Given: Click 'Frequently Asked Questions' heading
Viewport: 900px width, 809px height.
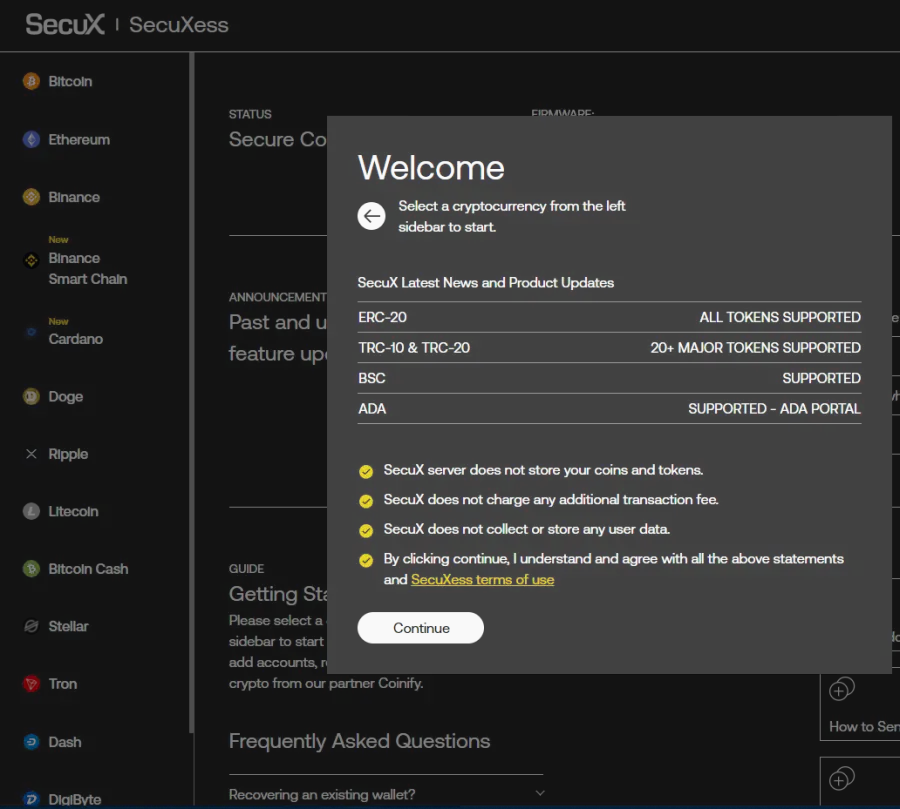Looking at the screenshot, I should 359,741.
